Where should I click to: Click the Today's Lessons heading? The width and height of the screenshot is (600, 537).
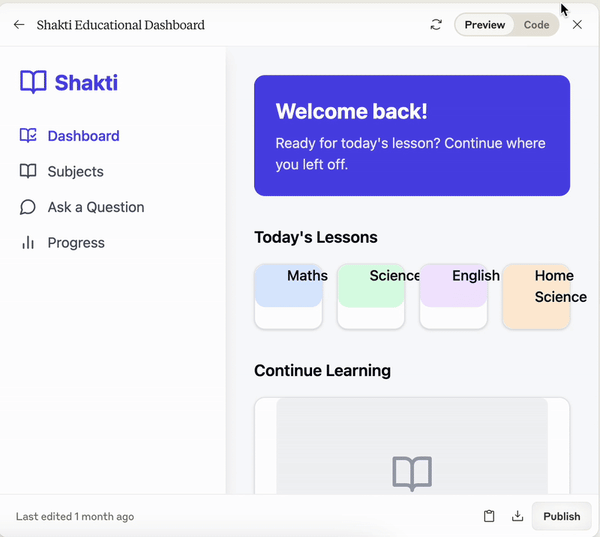(316, 237)
